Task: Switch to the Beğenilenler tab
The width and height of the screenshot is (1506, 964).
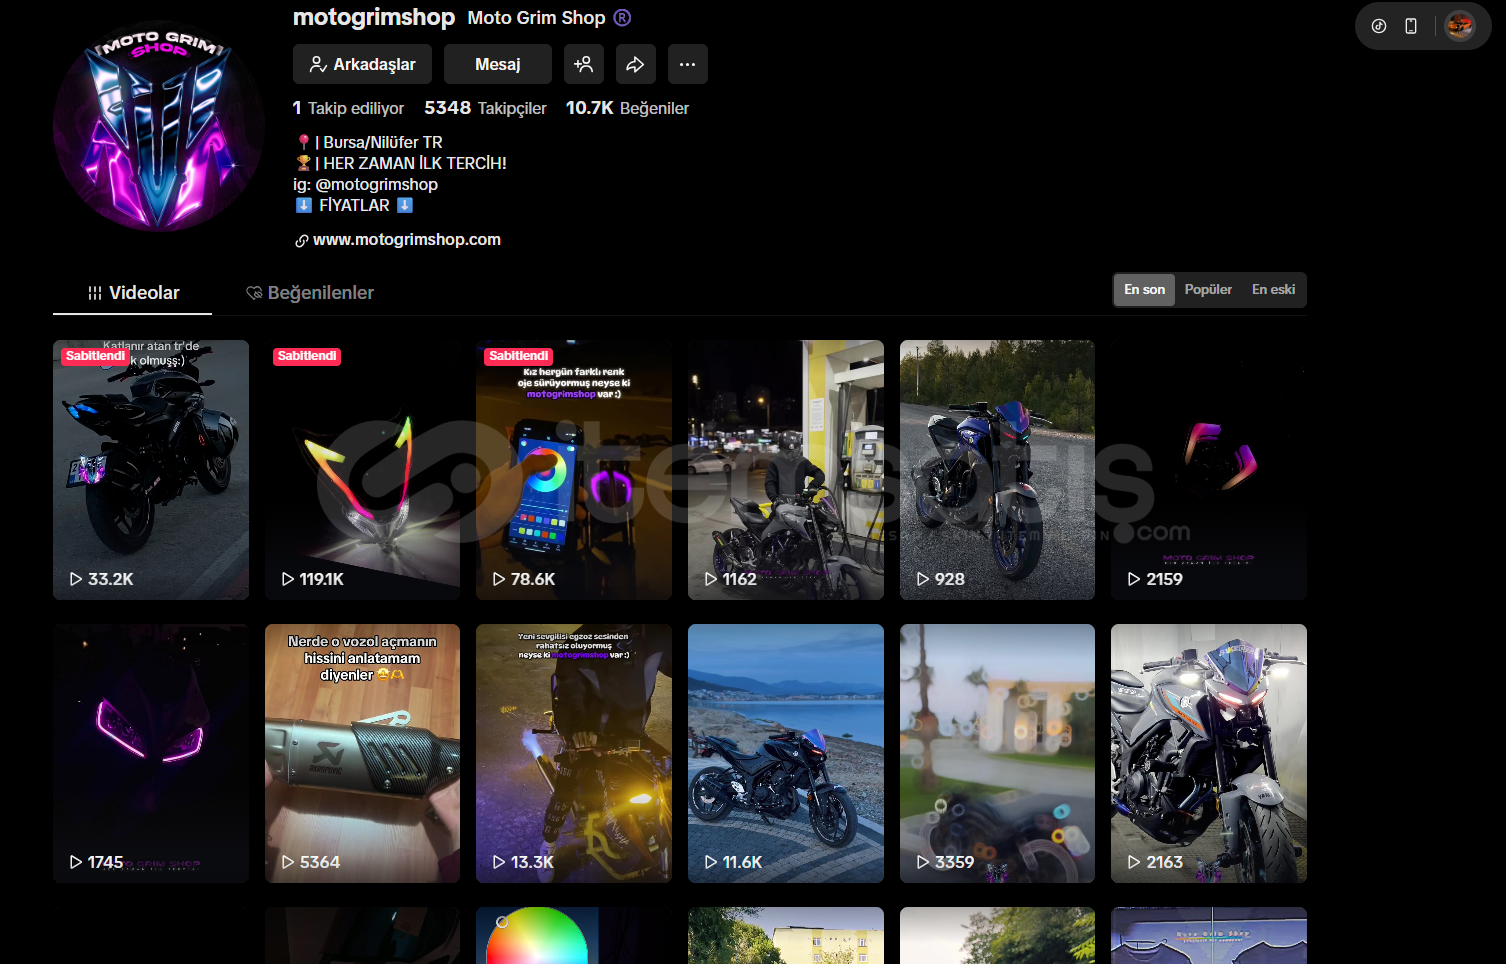Action: (310, 293)
